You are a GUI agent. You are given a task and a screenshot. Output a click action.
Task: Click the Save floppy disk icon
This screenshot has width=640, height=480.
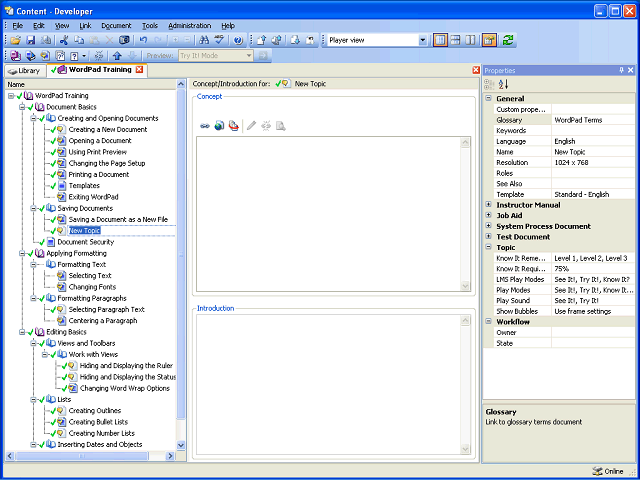coord(31,40)
